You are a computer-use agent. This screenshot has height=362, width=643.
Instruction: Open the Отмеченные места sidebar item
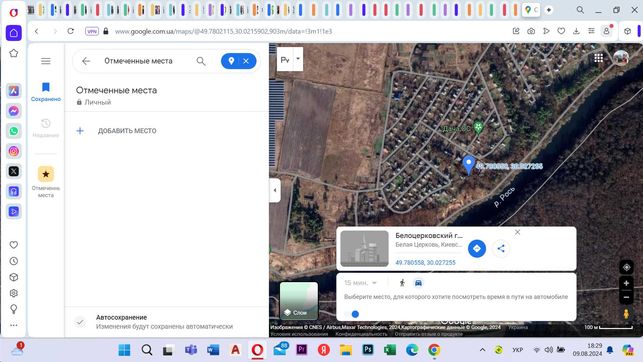(x=46, y=182)
